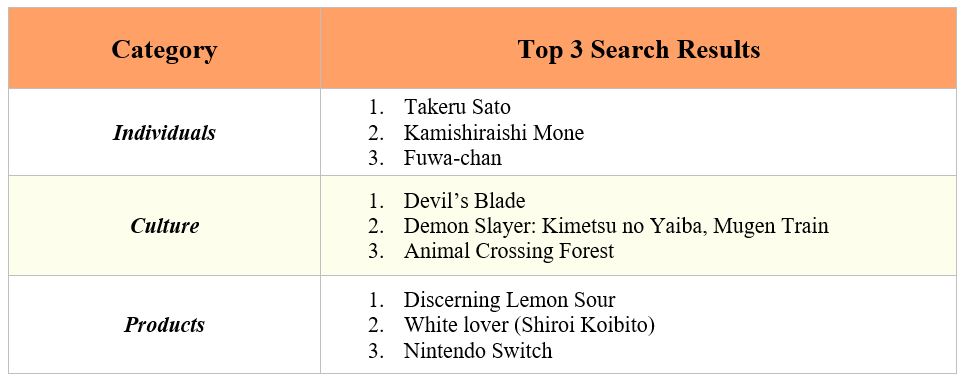Click number 3 beside Animal Crossing Forest
The image size is (964, 381).
pyautogui.click(x=375, y=251)
